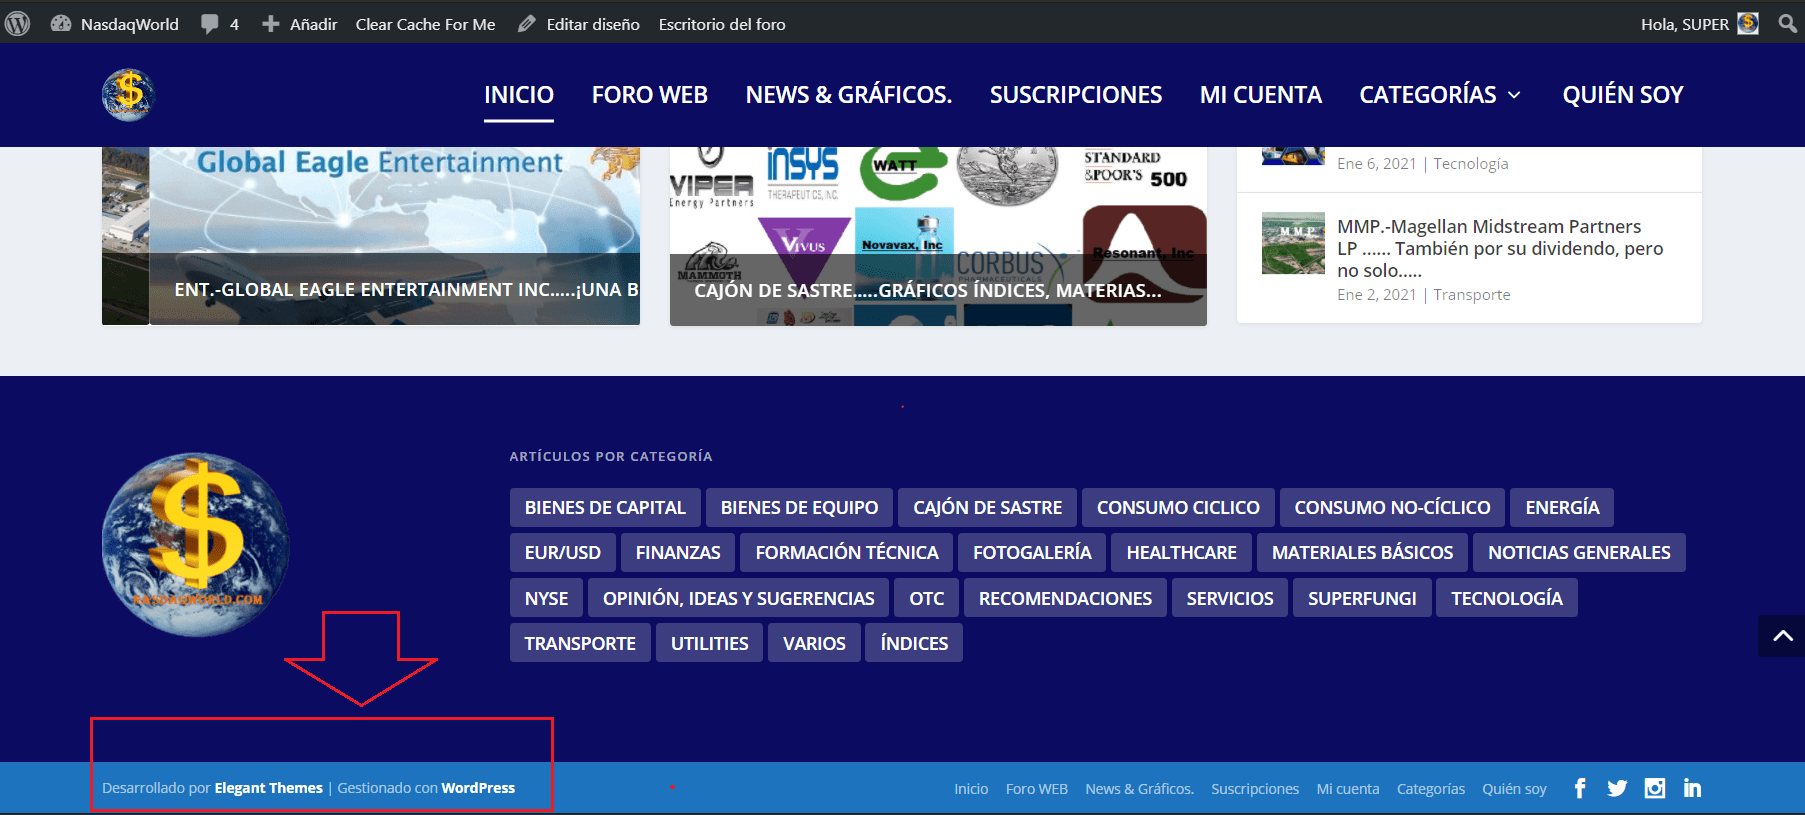Select NYSE tag

[x=546, y=599]
